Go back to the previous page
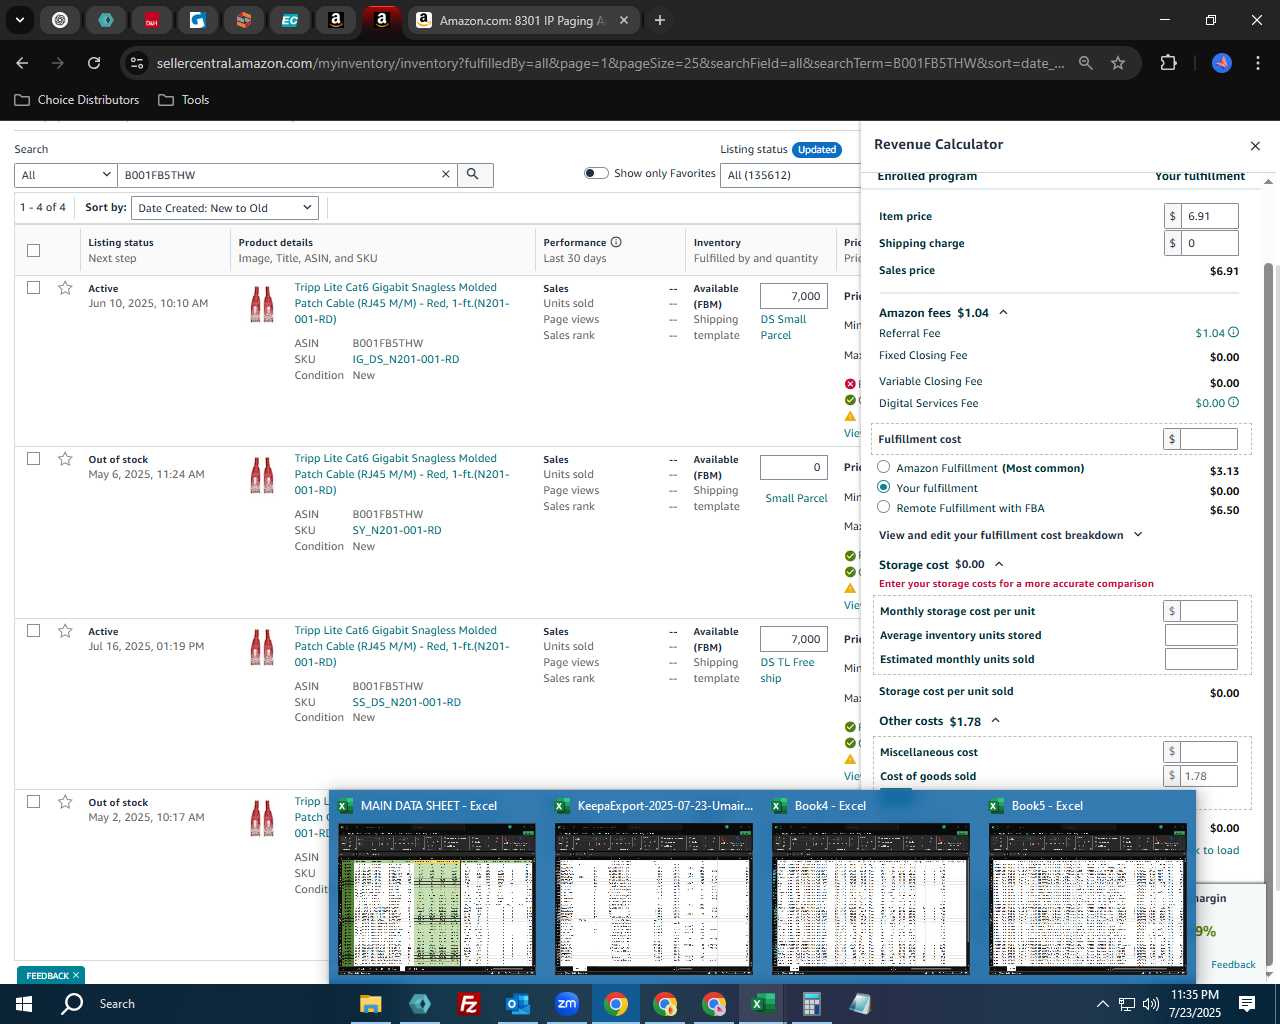This screenshot has width=1280, height=1024. click(x=22, y=63)
